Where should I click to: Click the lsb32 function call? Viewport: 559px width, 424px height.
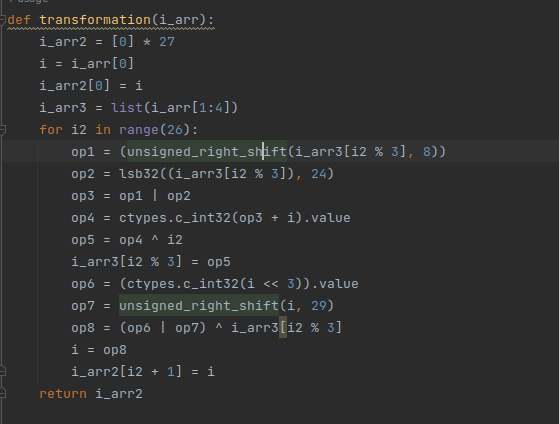139,174
